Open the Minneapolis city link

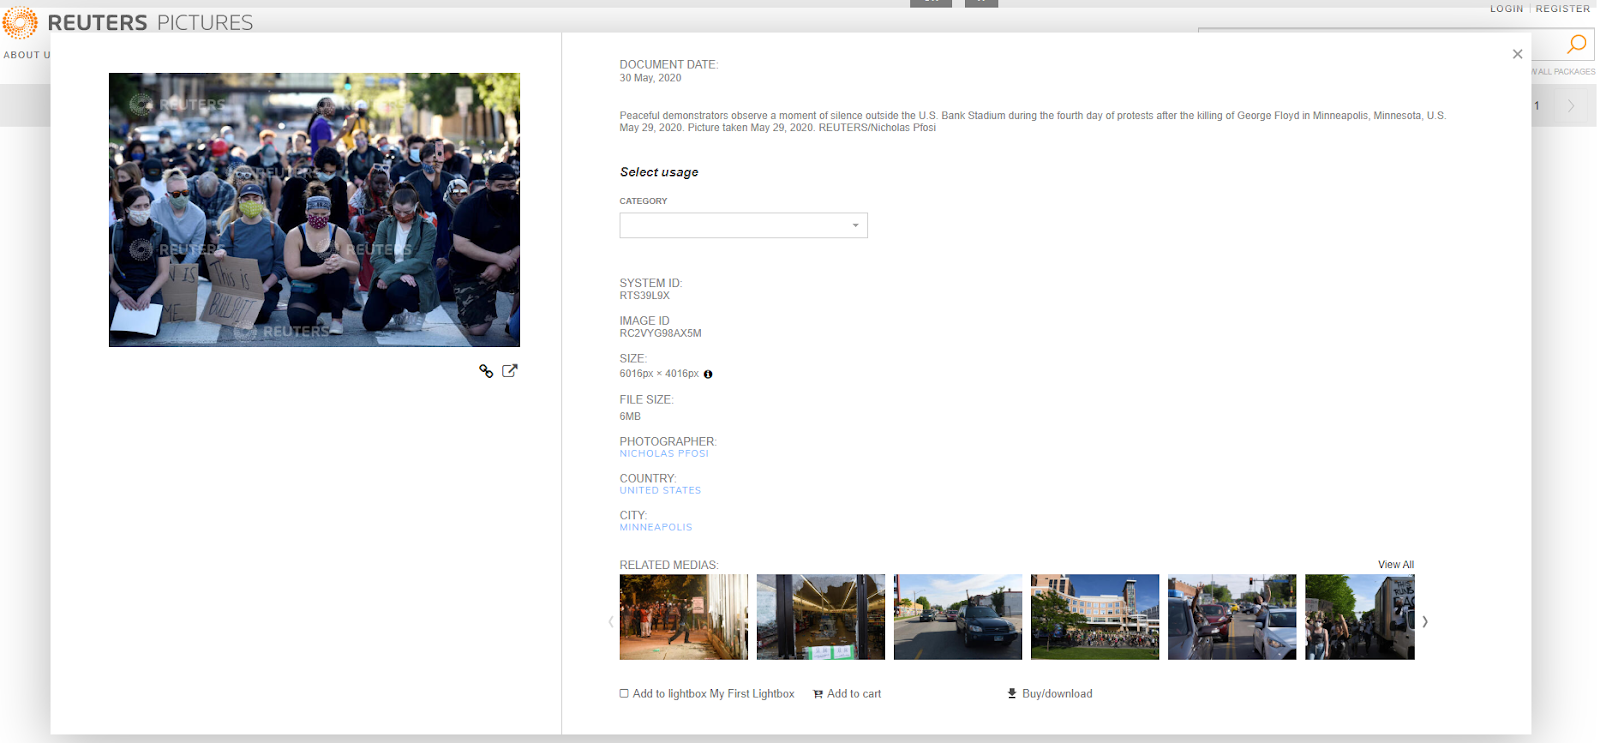[x=656, y=528]
